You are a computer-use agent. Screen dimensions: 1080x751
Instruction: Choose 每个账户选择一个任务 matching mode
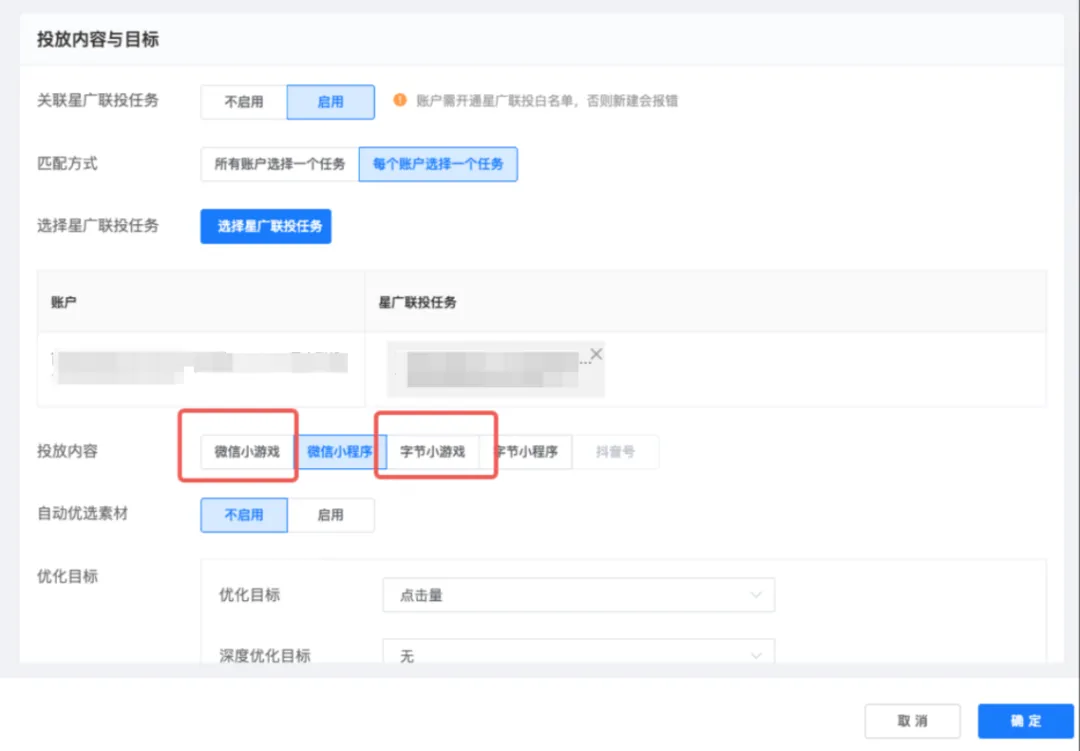(x=438, y=164)
